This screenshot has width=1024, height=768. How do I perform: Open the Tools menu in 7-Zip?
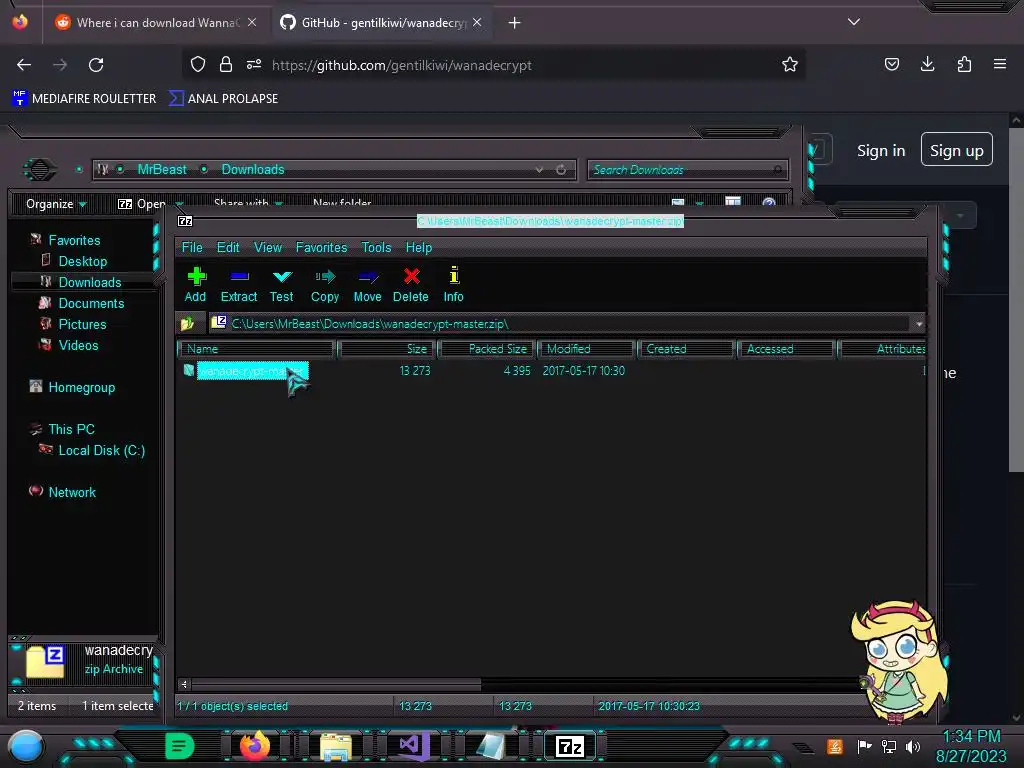tap(376, 248)
